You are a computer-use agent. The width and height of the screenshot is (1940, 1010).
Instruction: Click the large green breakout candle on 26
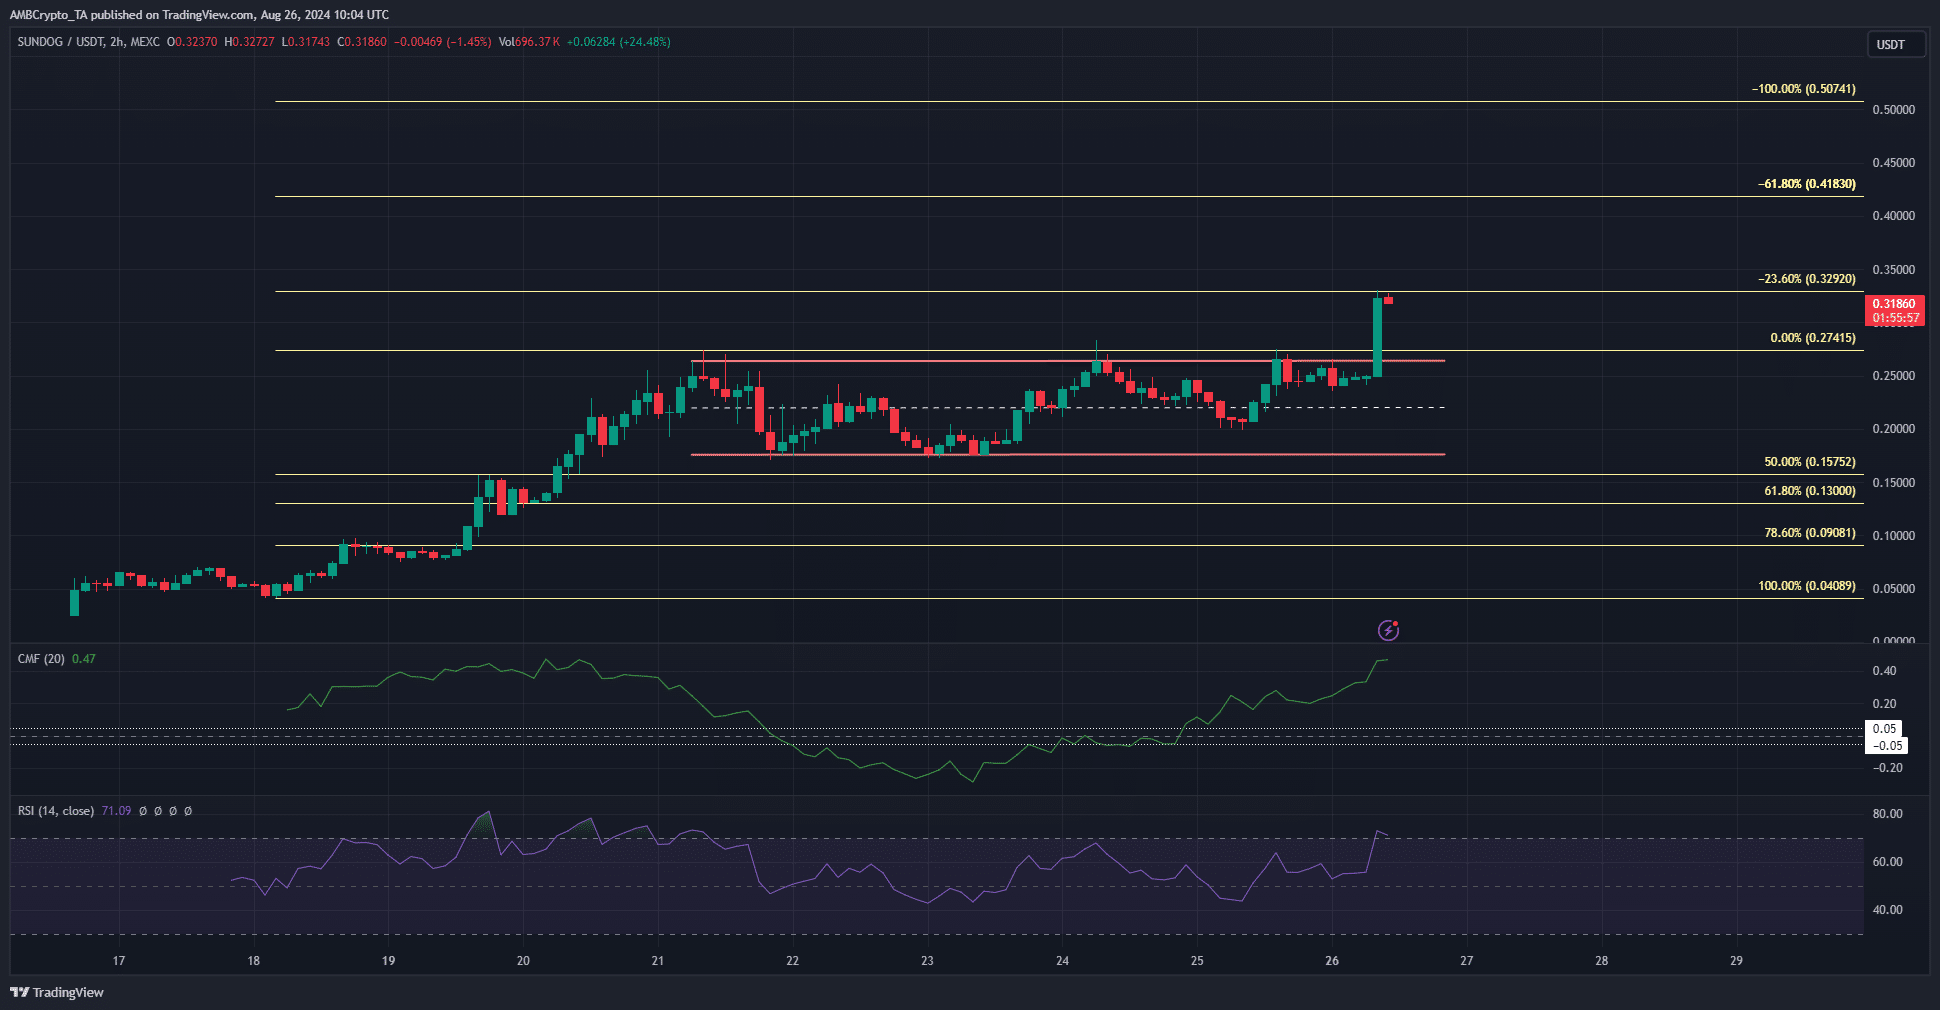pyautogui.click(x=1377, y=337)
